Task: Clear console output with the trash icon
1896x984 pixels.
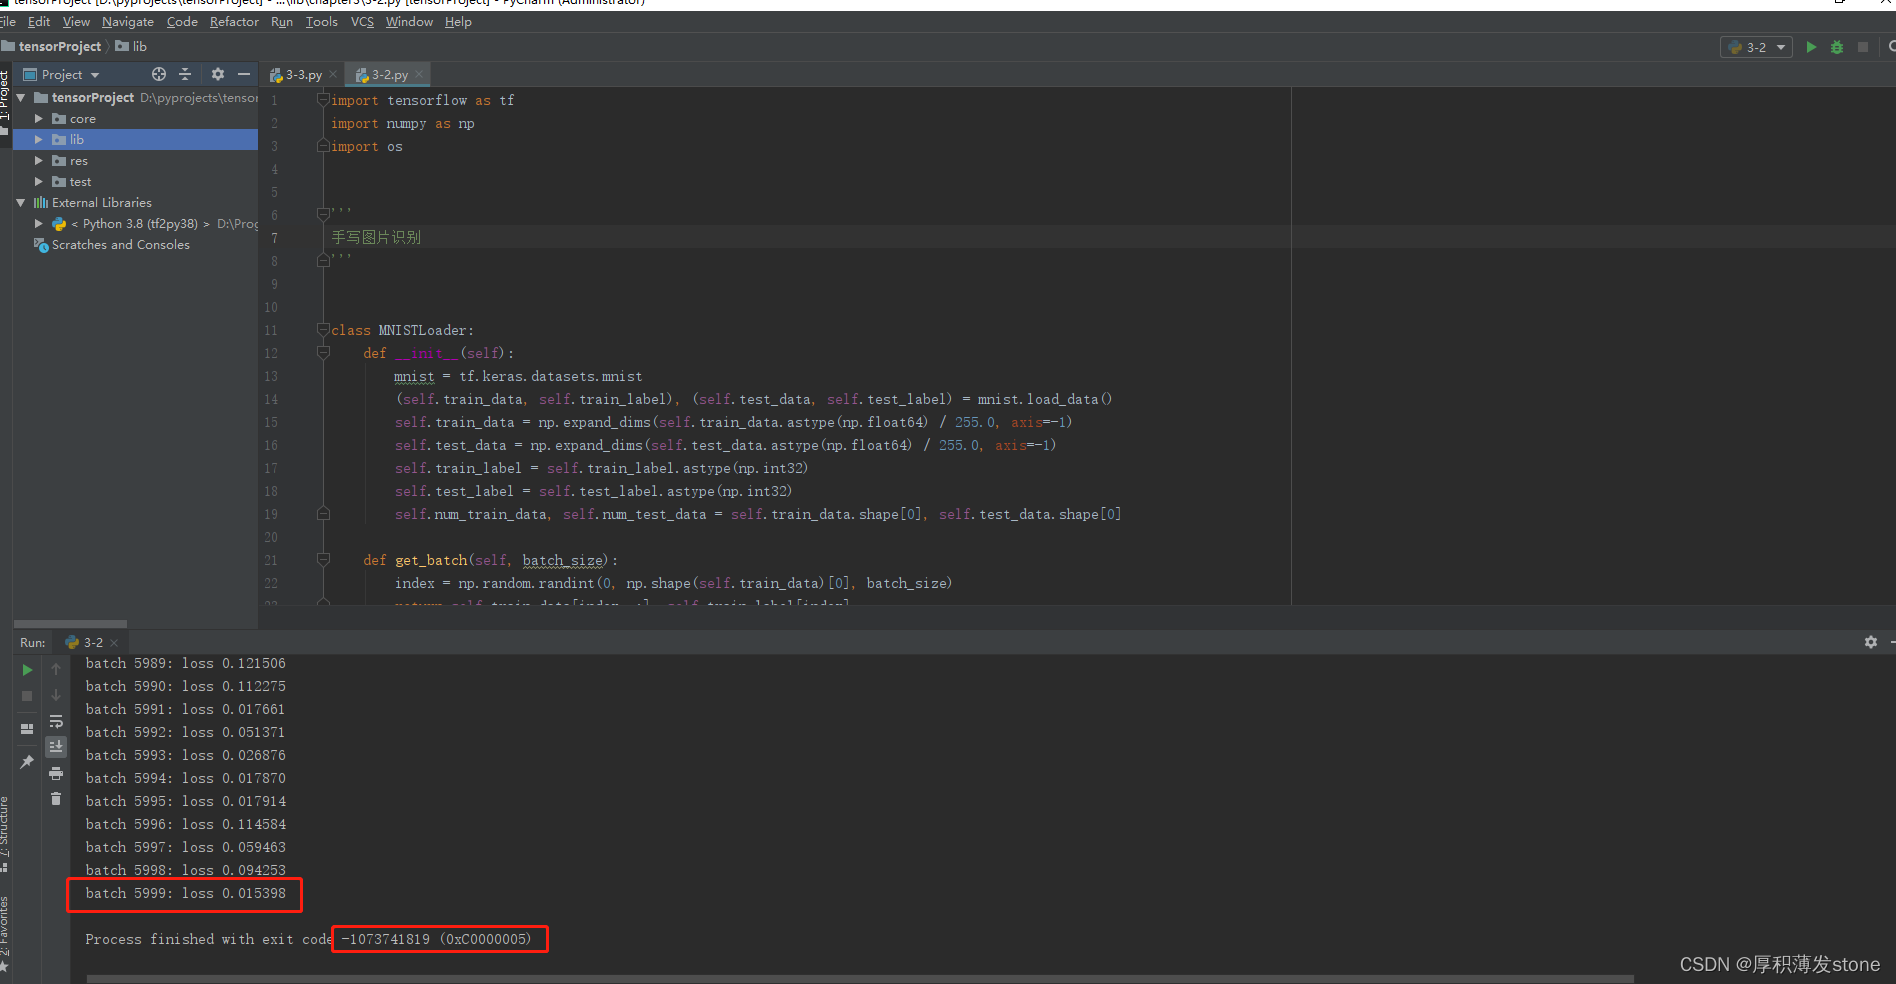Action: tap(56, 799)
